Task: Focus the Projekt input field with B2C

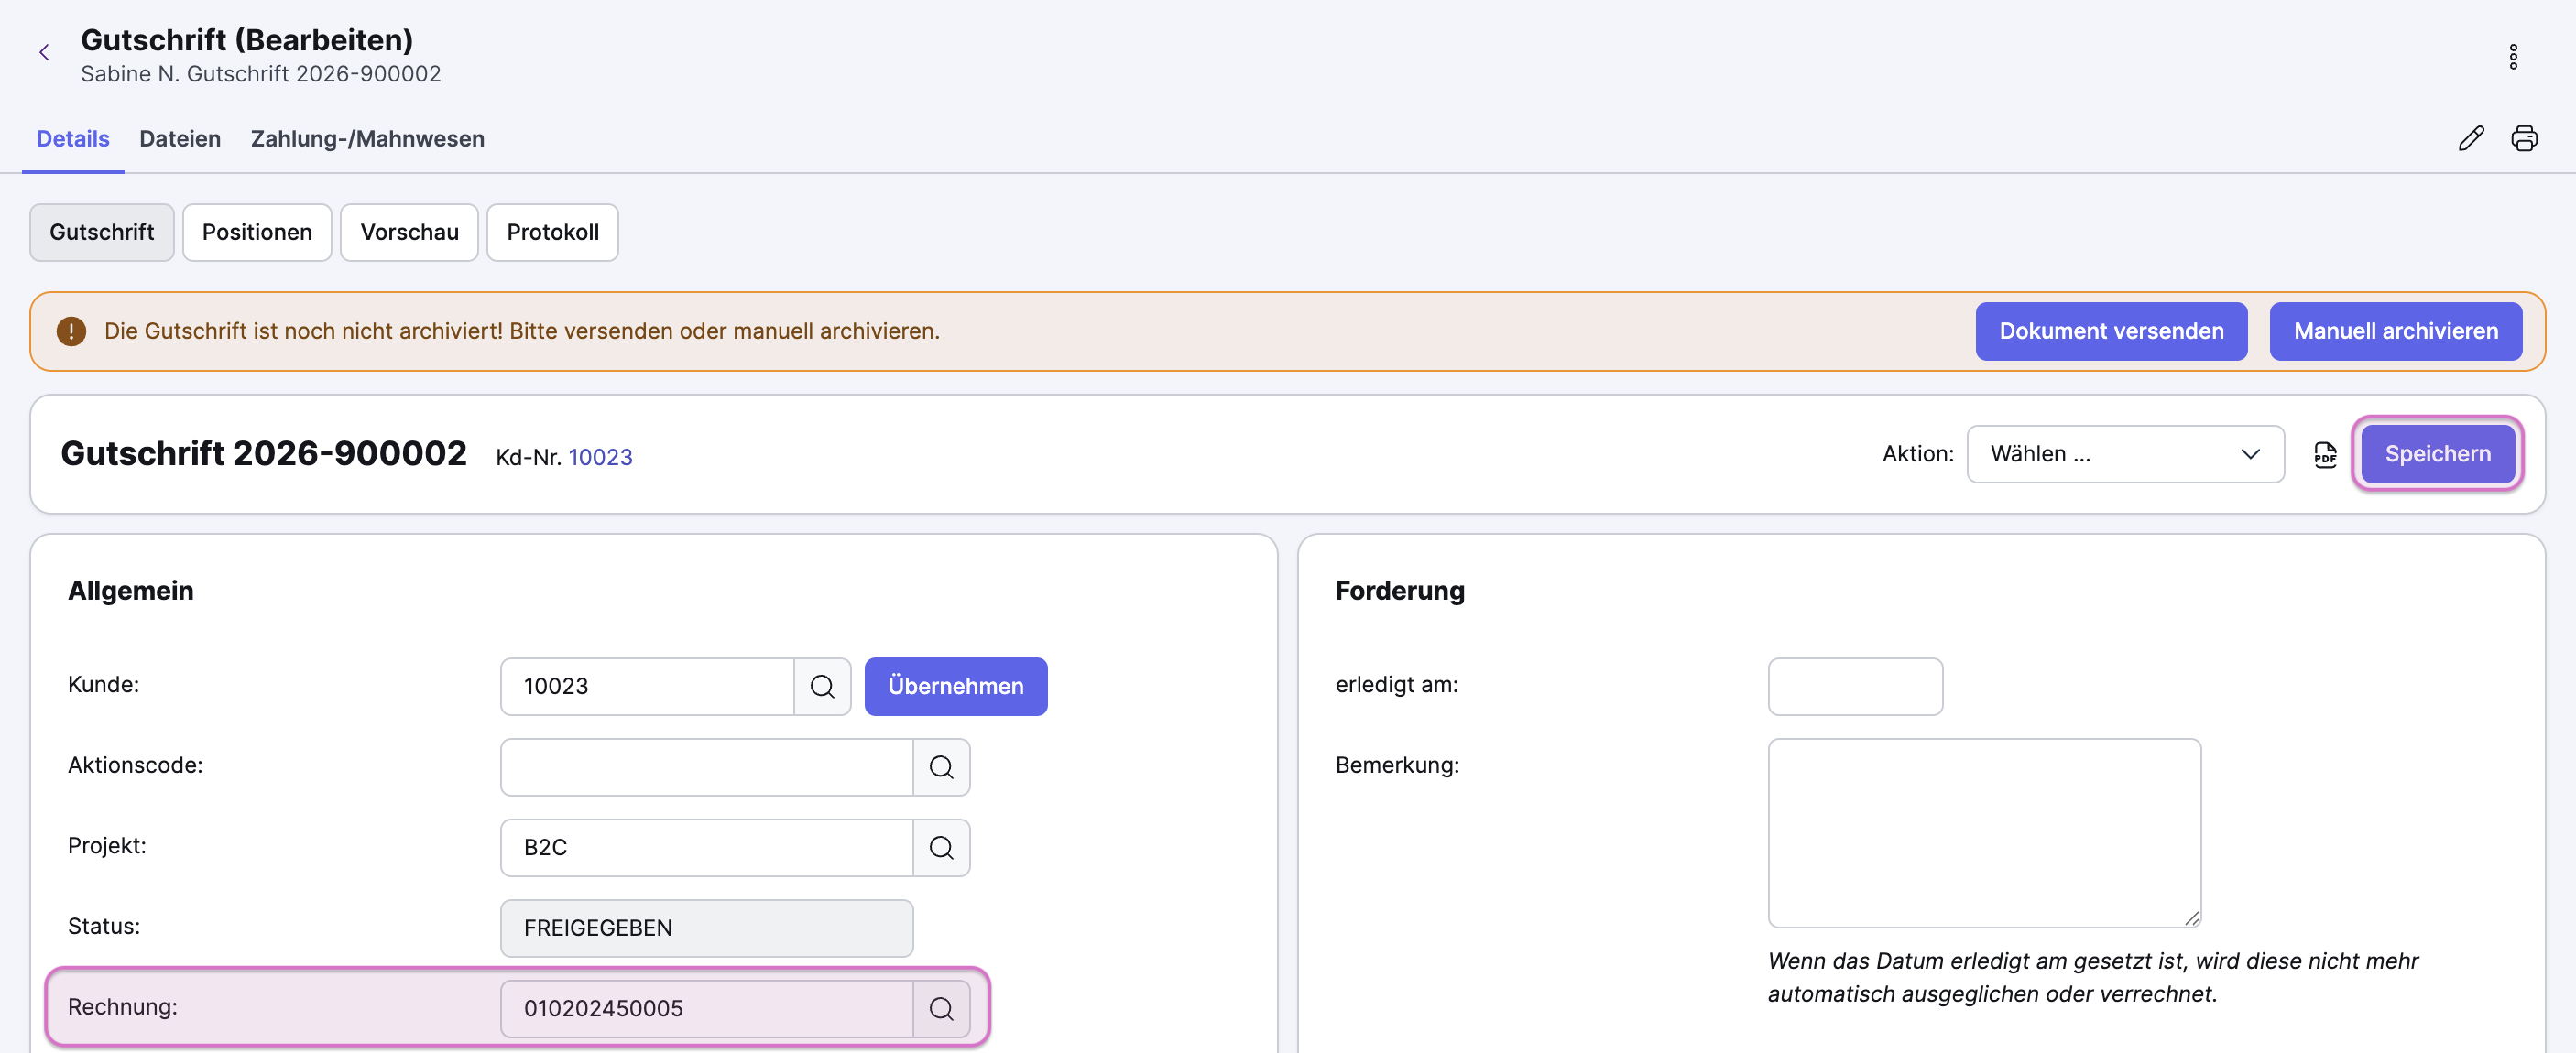Action: pos(707,848)
